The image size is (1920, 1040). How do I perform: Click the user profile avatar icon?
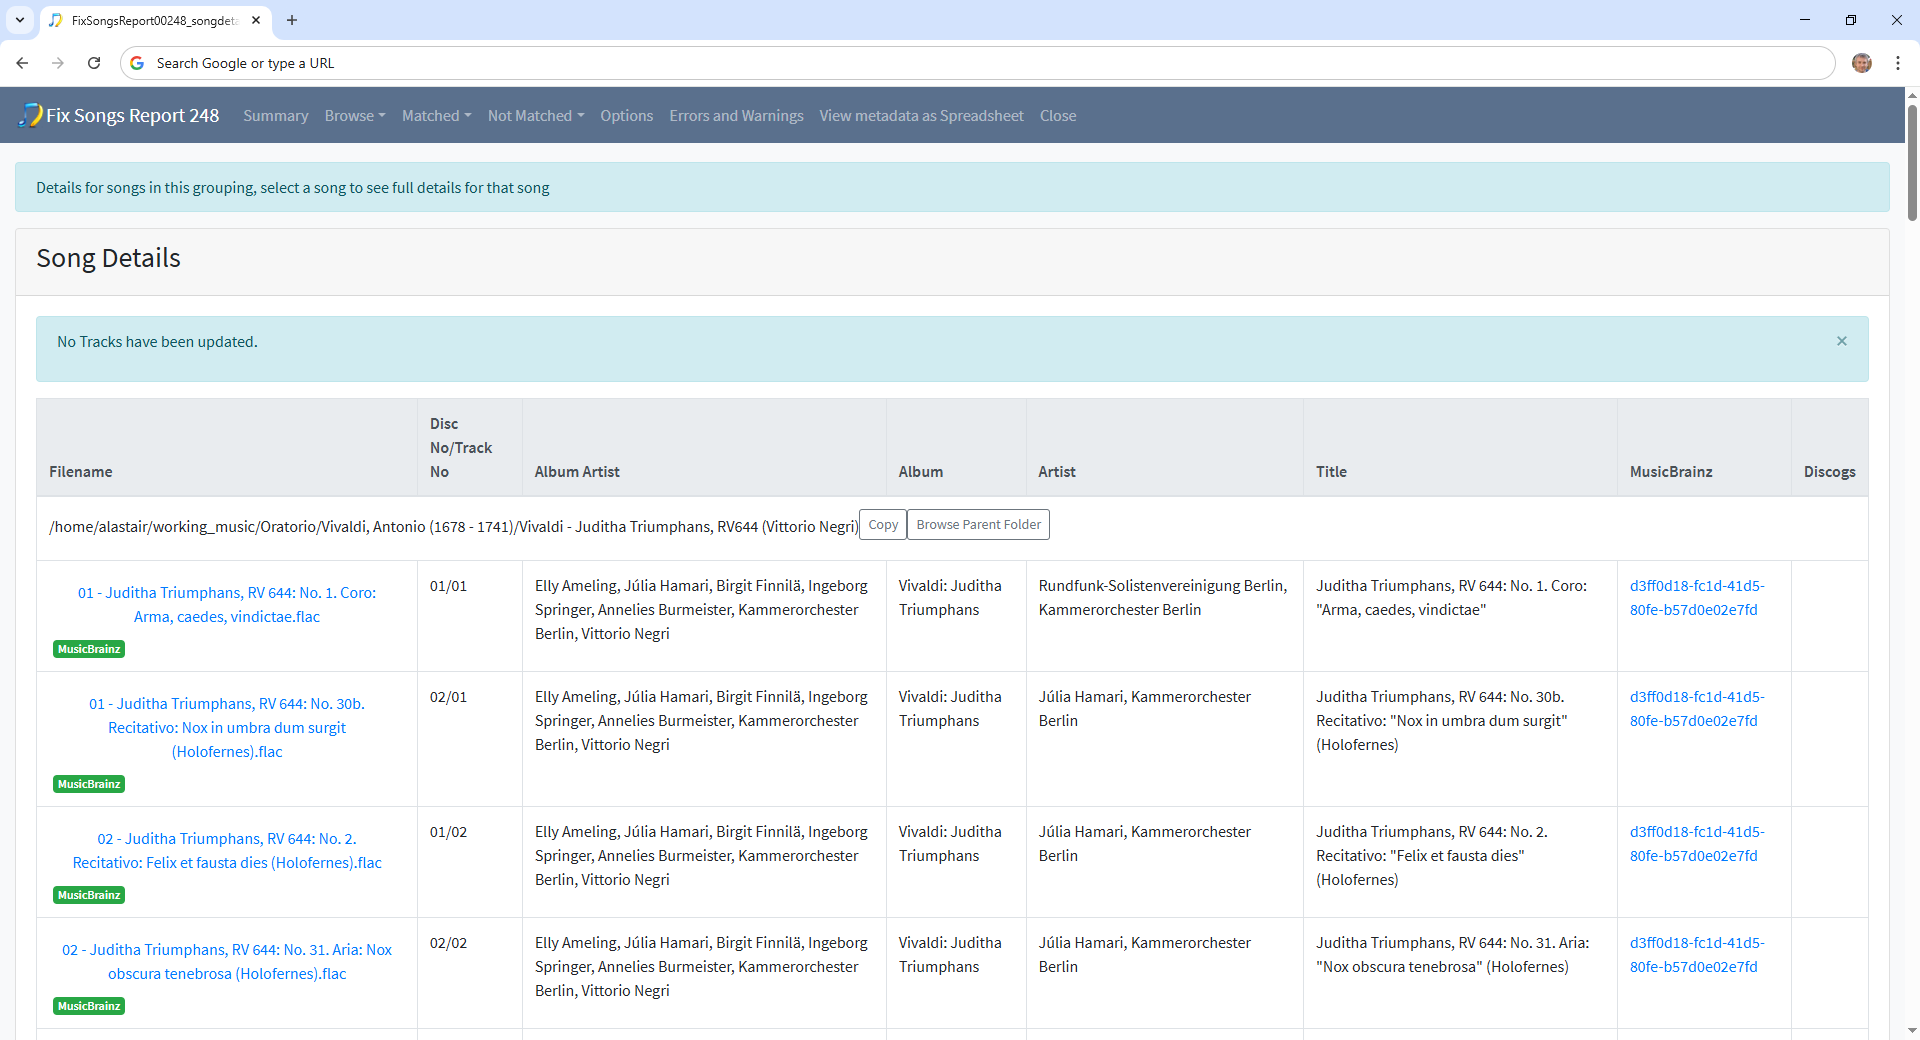click(x=1861, y=63)
